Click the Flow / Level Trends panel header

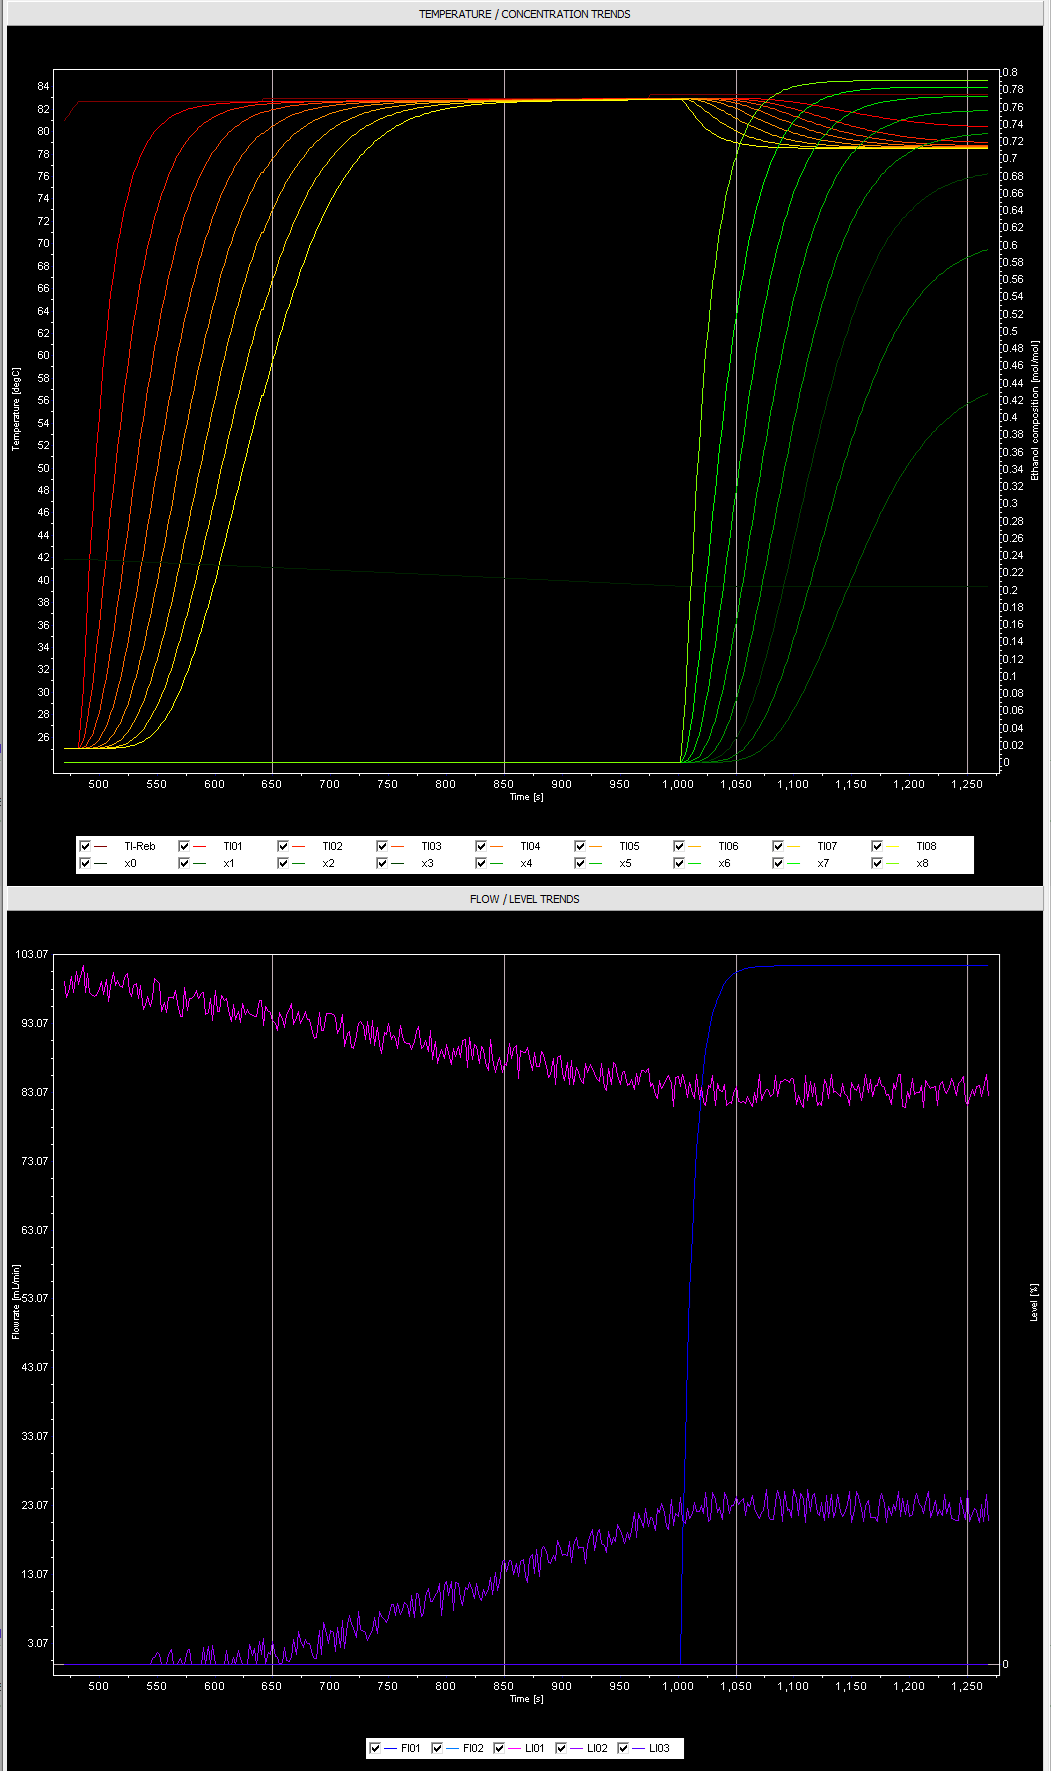click(x=524, y=899)
